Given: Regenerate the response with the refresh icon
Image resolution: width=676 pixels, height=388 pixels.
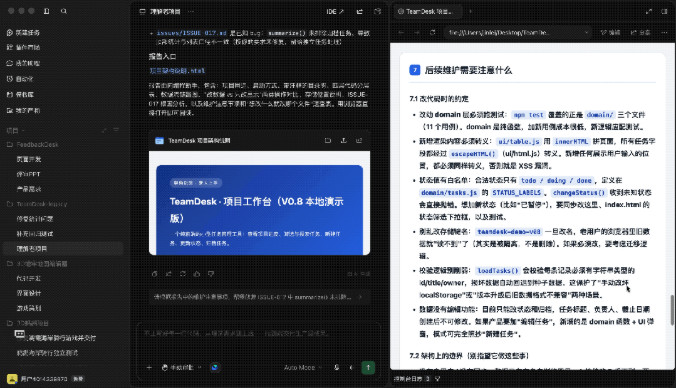Looking at the screenshot, I should (183, 274).
